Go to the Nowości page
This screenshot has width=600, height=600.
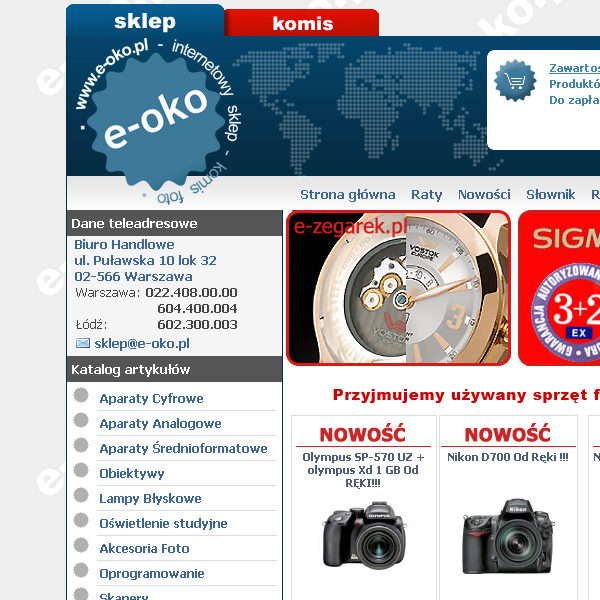[484, 195]
